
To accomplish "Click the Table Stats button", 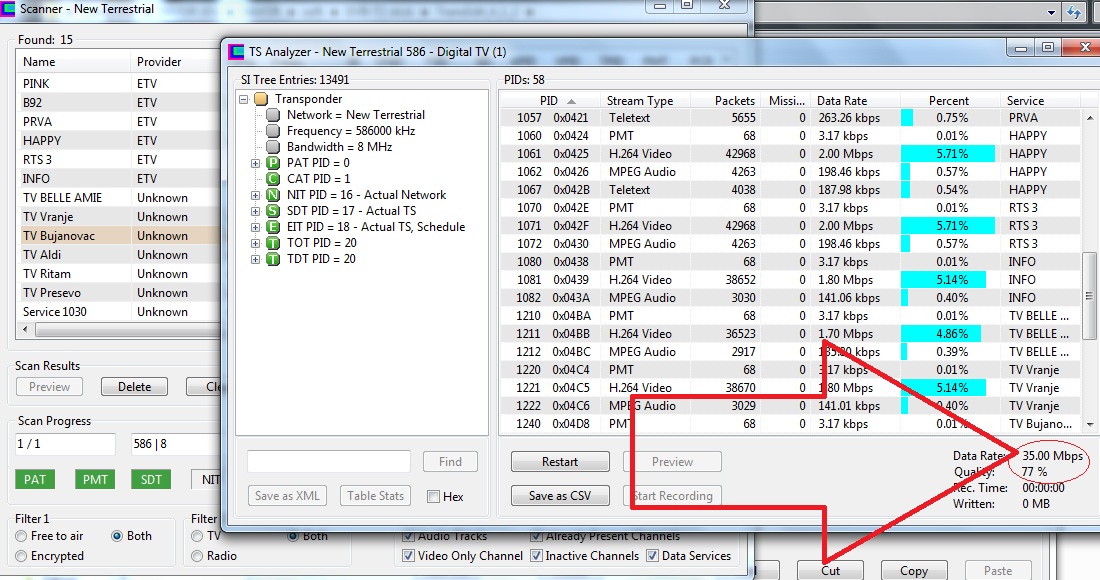I will point(375,496).
